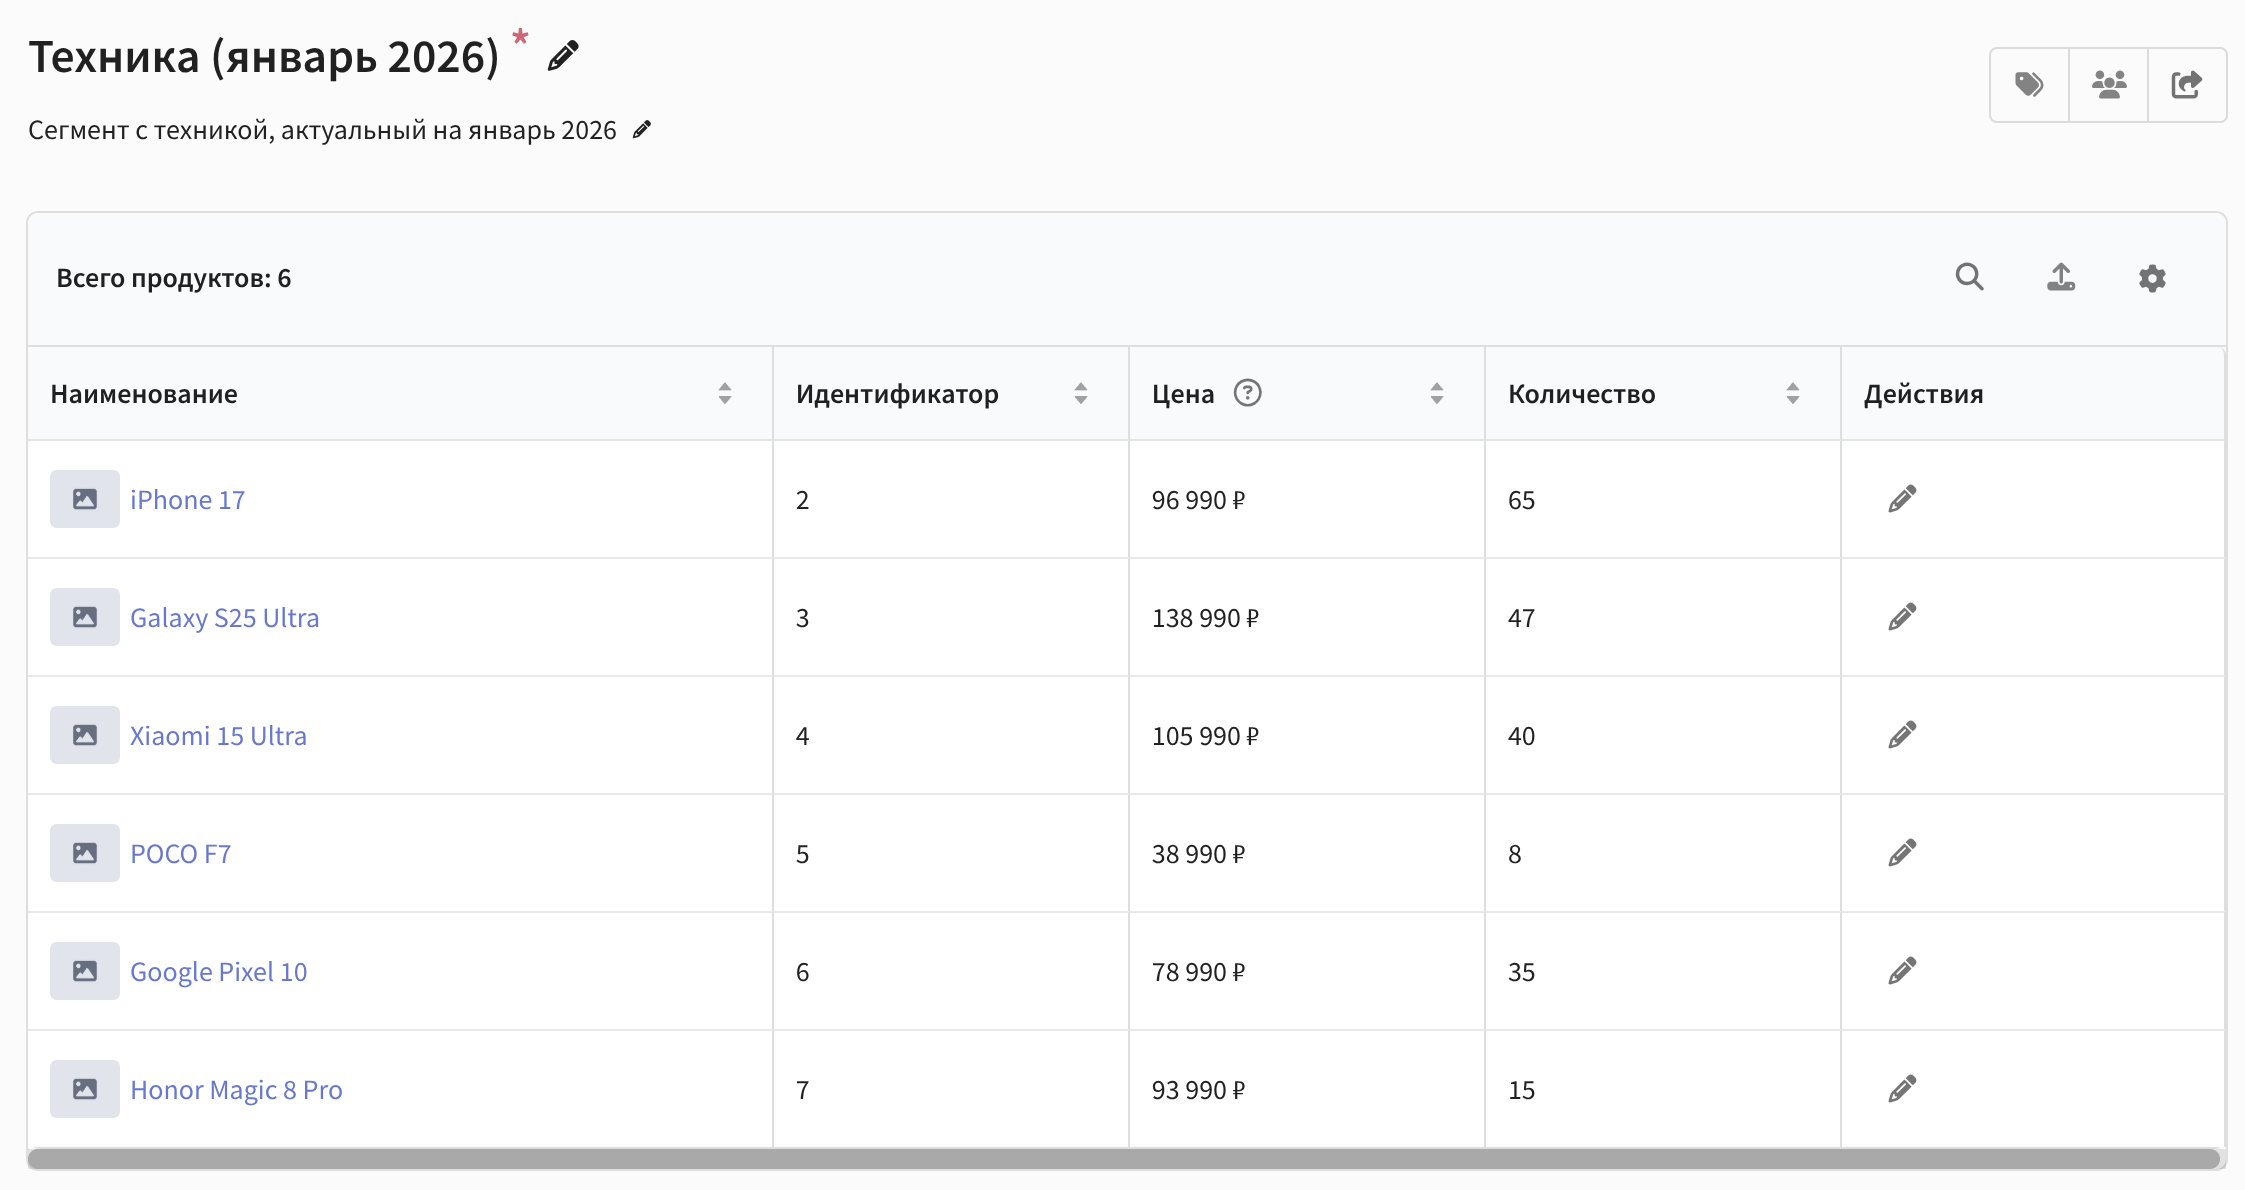The height and width of the screenshot is (1190, 2245).
Task: Sort by the Наименование column arrows
Action: click(x=725, y=394)
